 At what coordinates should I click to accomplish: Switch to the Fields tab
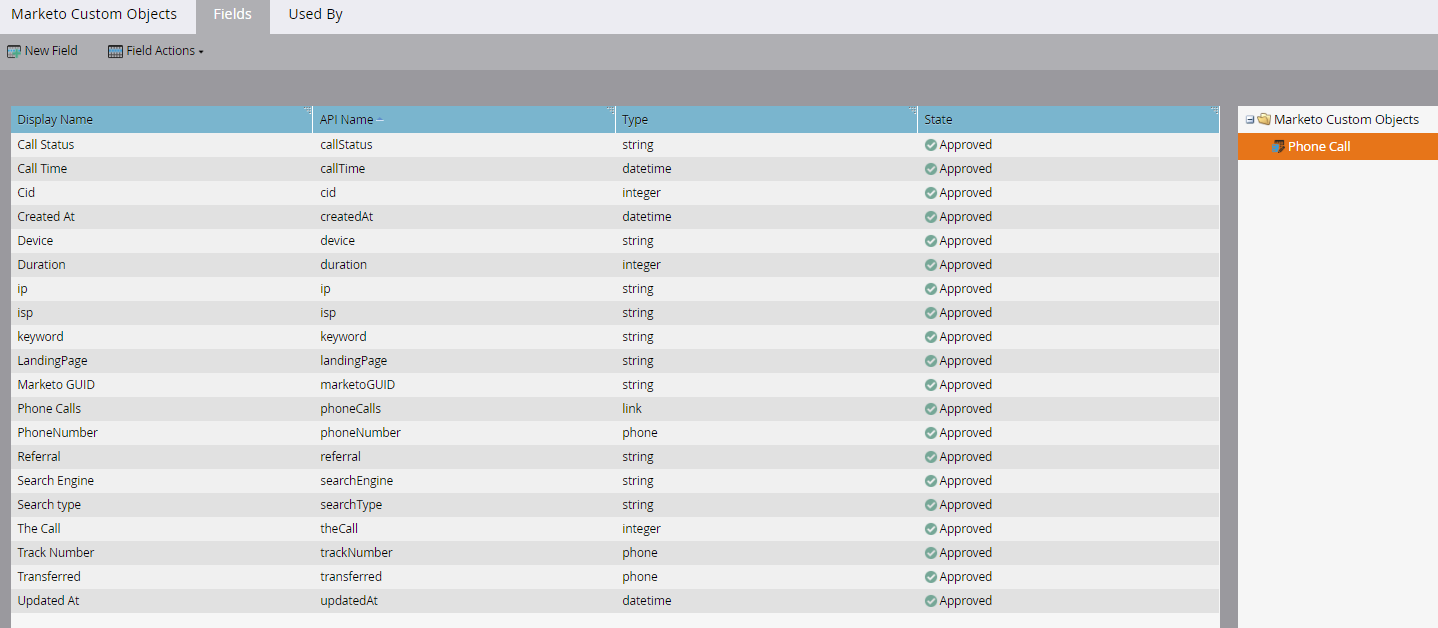click(x=232, y=15)
